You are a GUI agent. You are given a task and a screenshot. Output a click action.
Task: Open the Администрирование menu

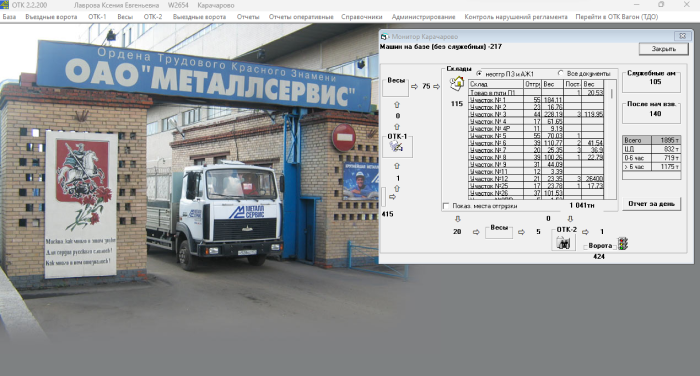(x=423, y=17)
